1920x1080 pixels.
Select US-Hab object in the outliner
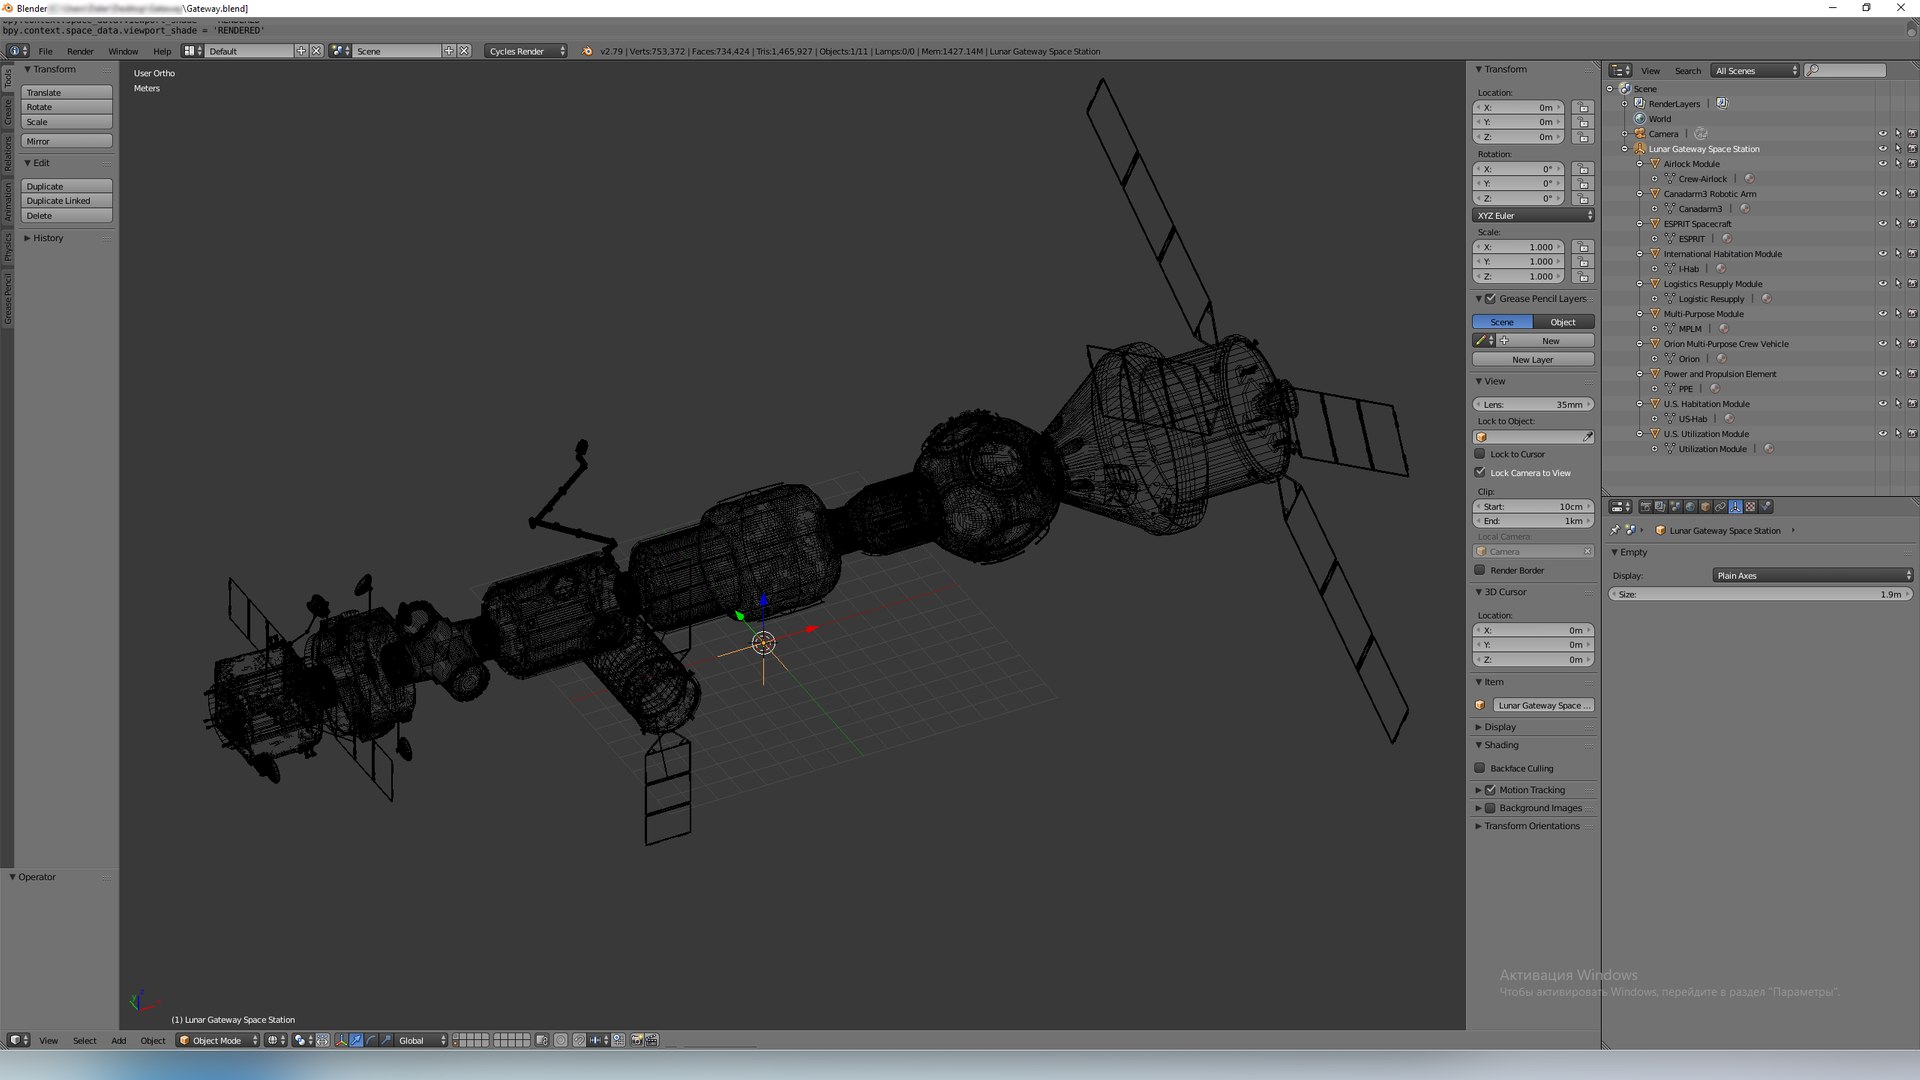point(1693,419)
